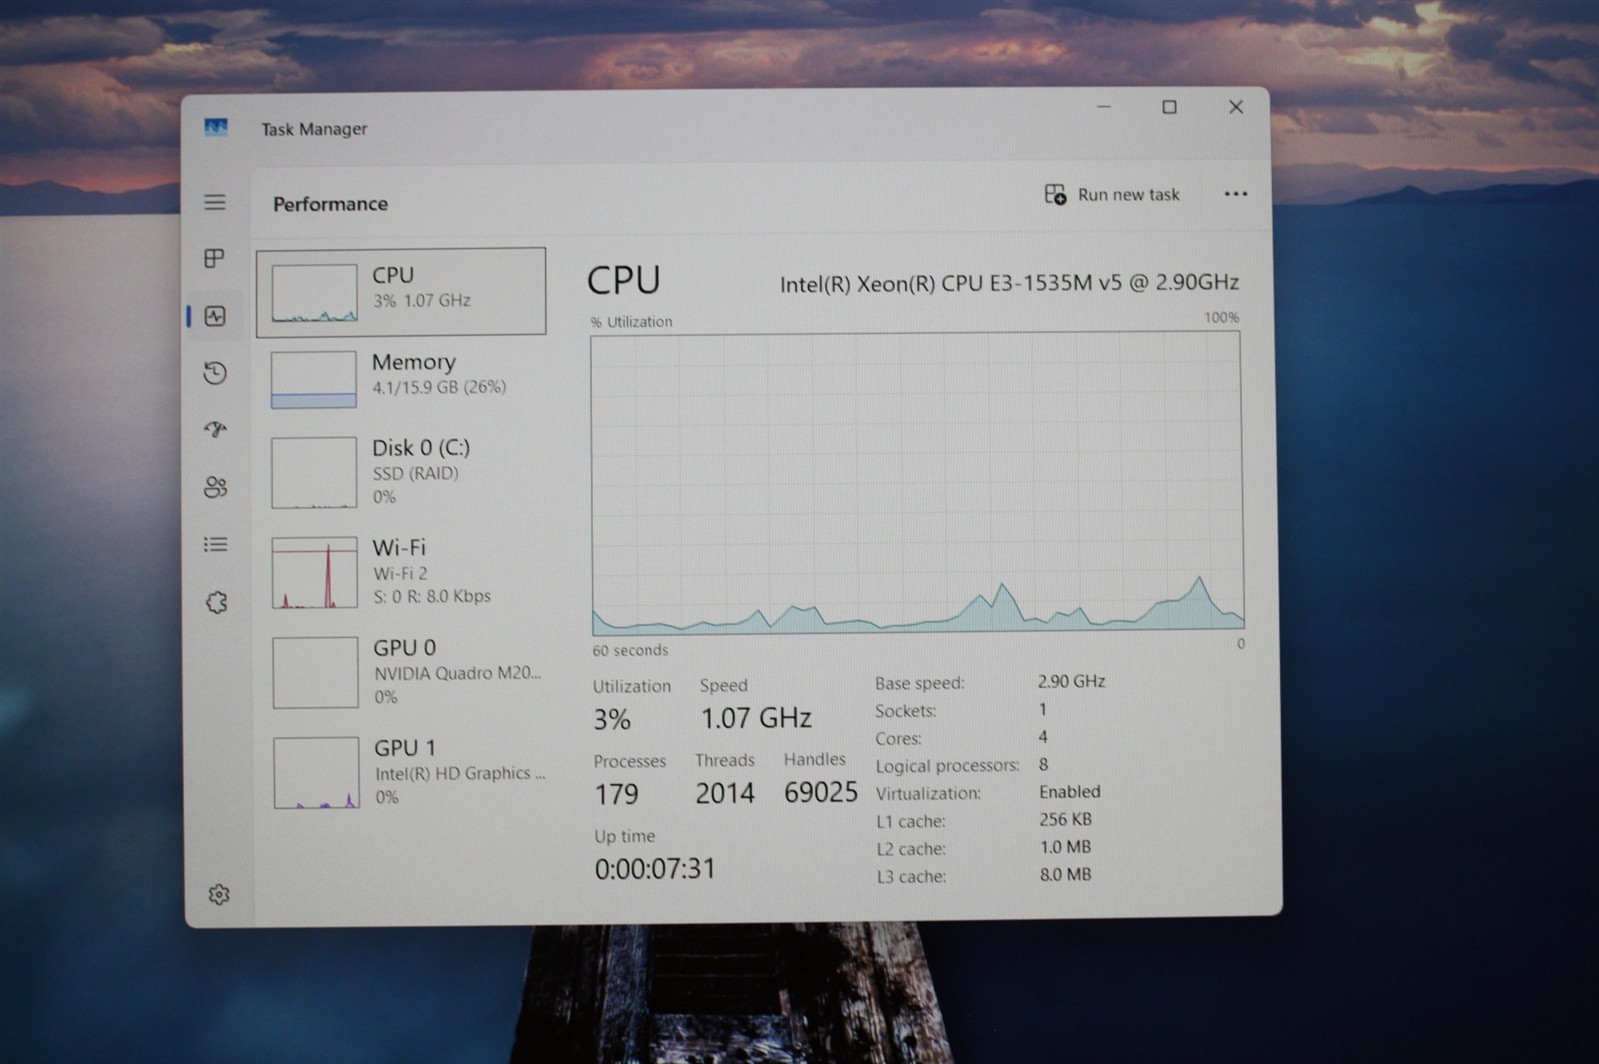This screenshot has height=1064, width=1599.
Task: Maximize the Task Manager window
Action: [x=1169, y=107]
